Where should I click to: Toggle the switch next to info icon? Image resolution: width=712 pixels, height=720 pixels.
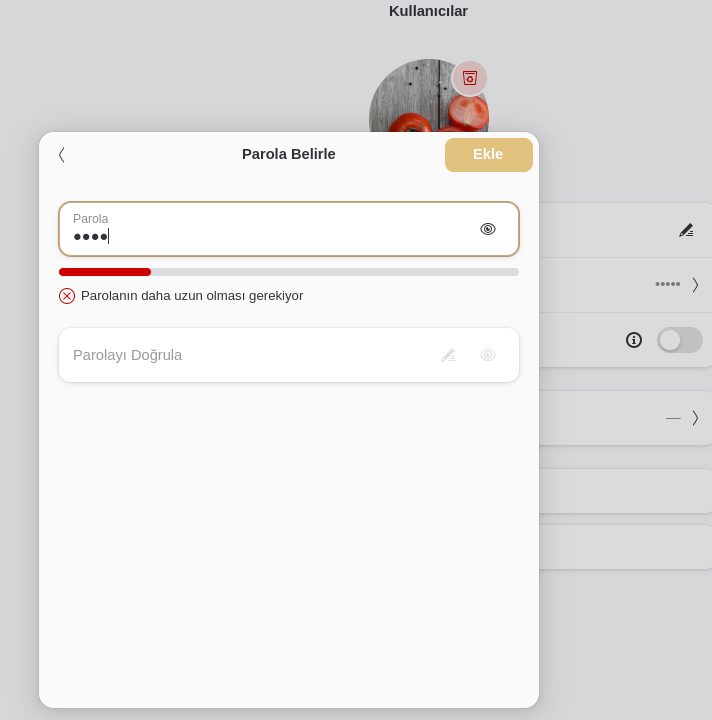(680, 340)
